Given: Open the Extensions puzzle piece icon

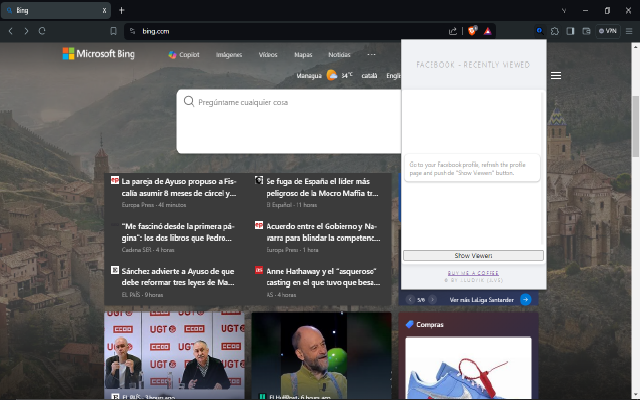Looking at the screenshot, I should (x=555, y=31).
